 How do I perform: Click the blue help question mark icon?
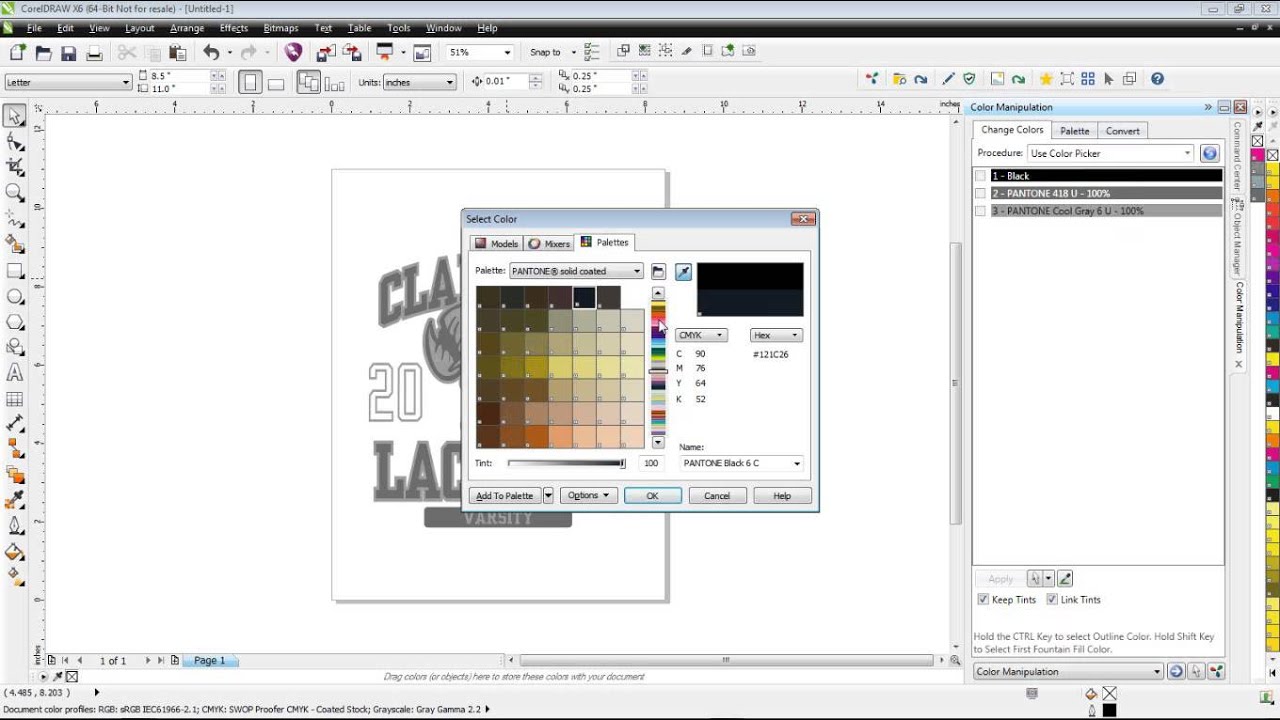tap(1157, 79)
